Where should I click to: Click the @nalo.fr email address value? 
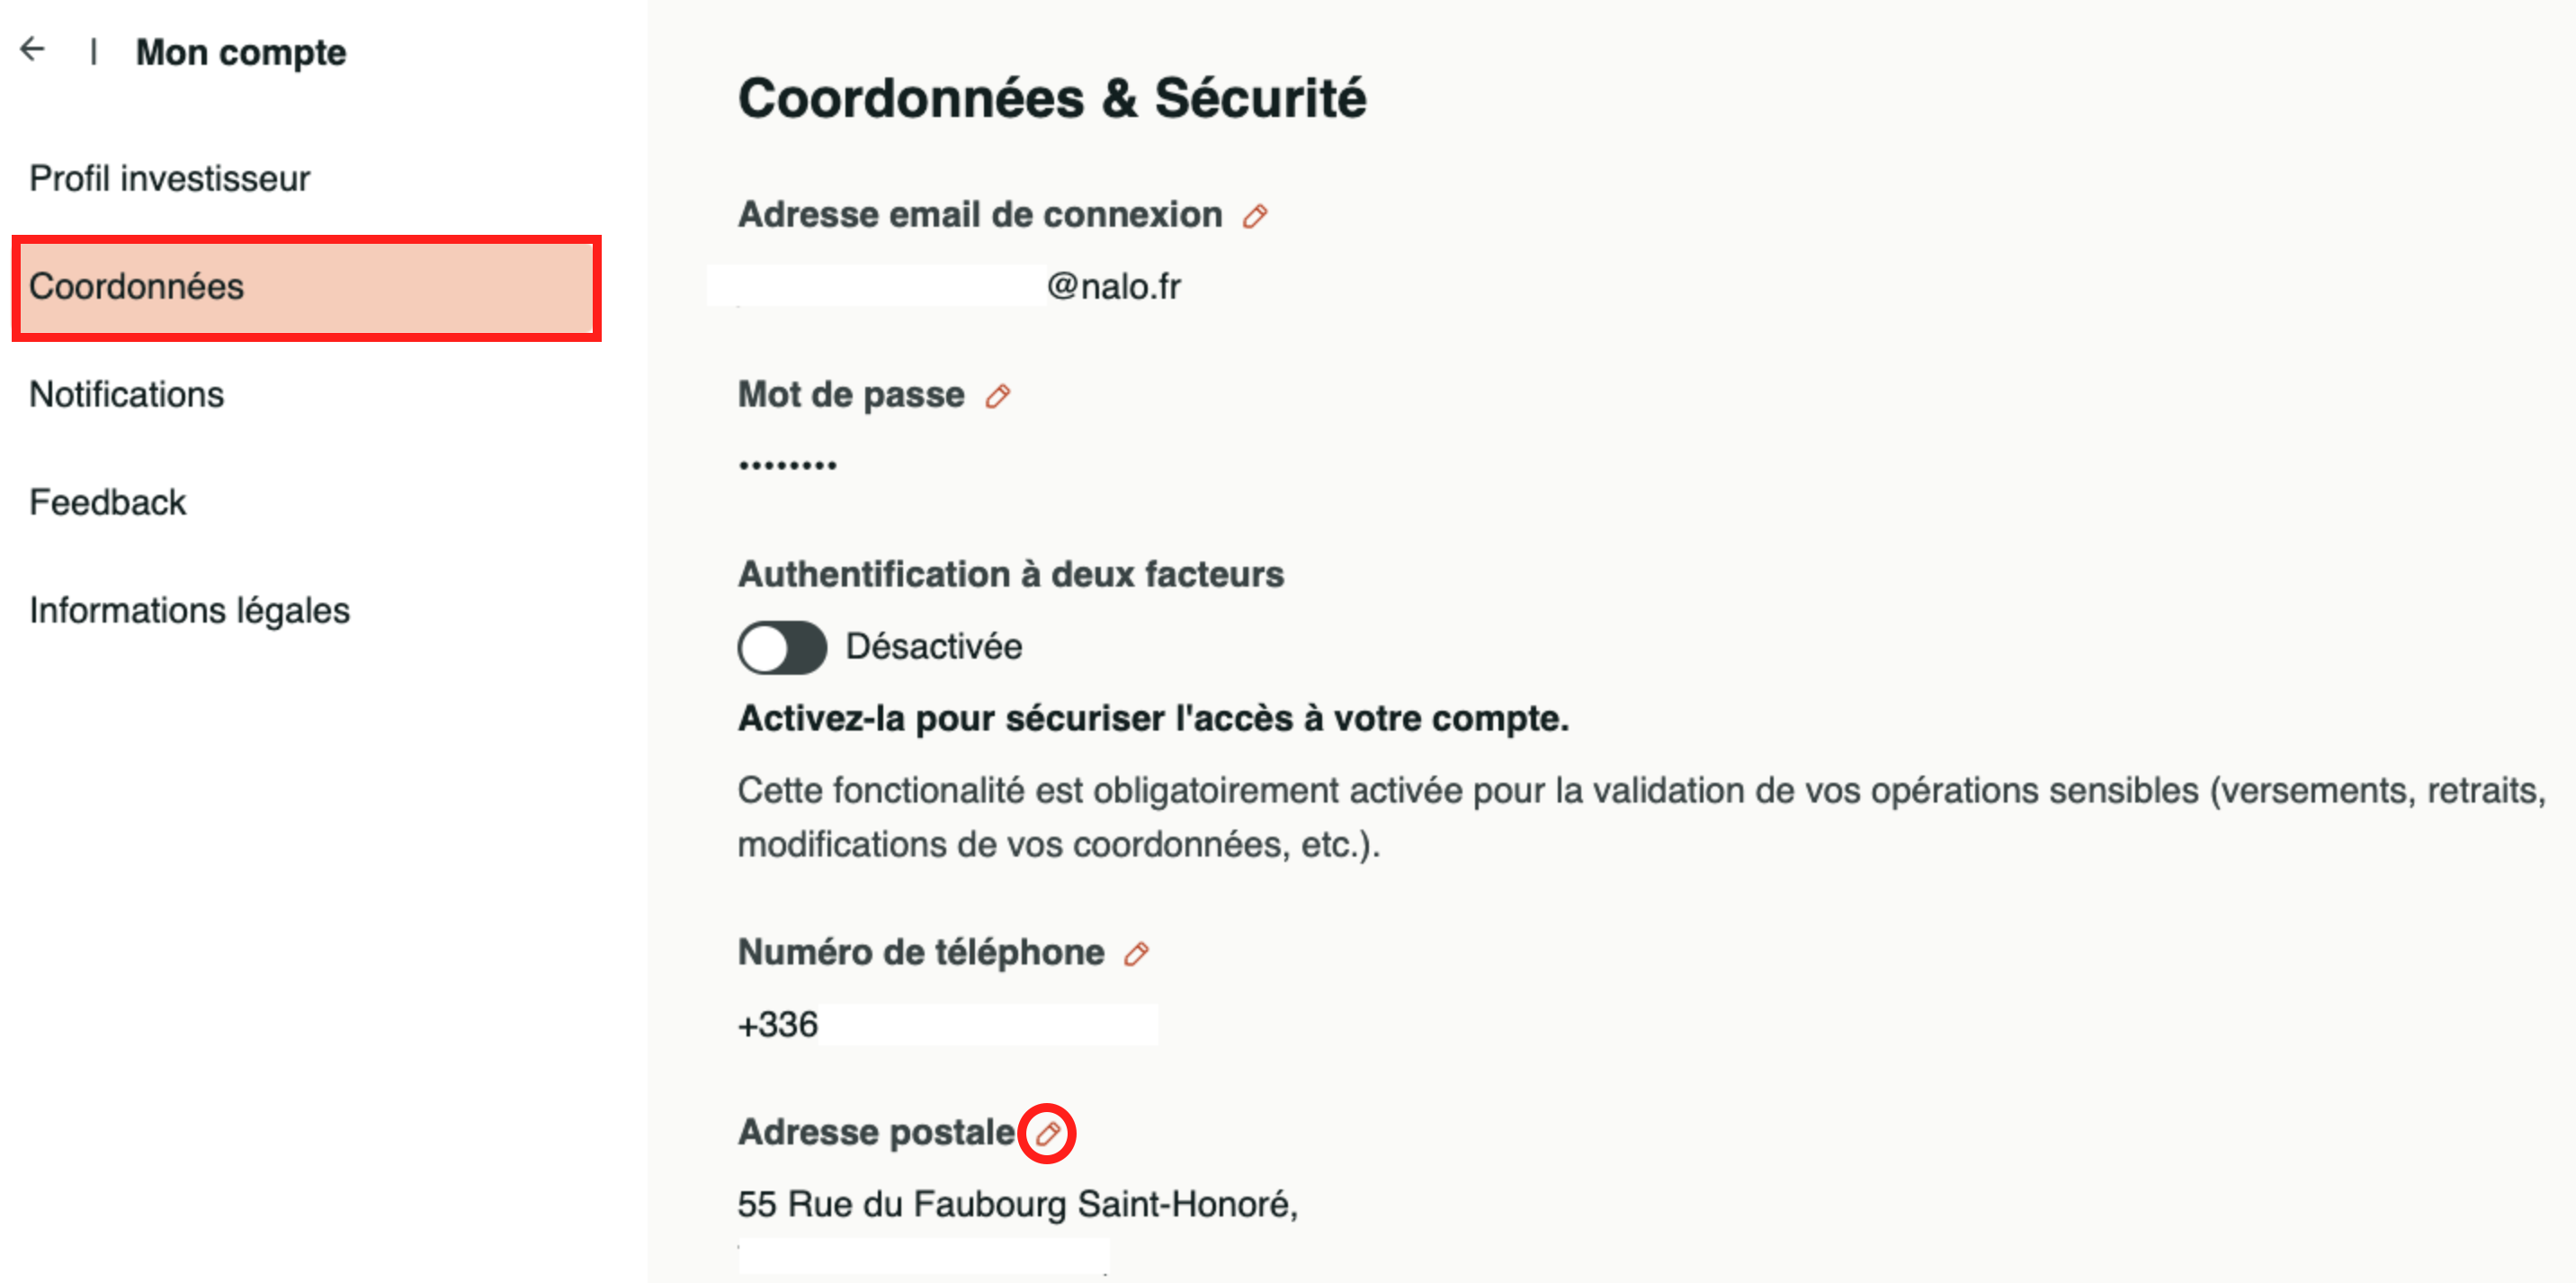(1113, 287)
